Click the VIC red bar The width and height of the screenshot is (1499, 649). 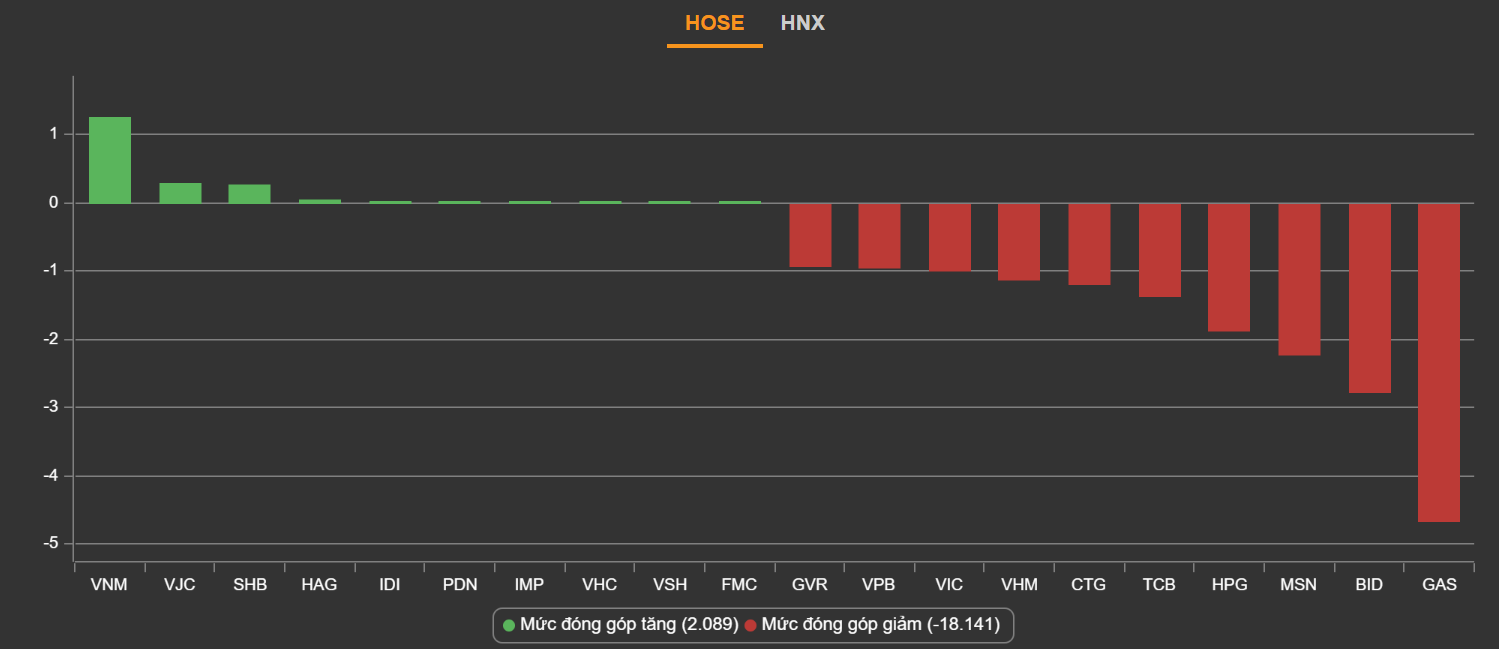click(949, 237)
